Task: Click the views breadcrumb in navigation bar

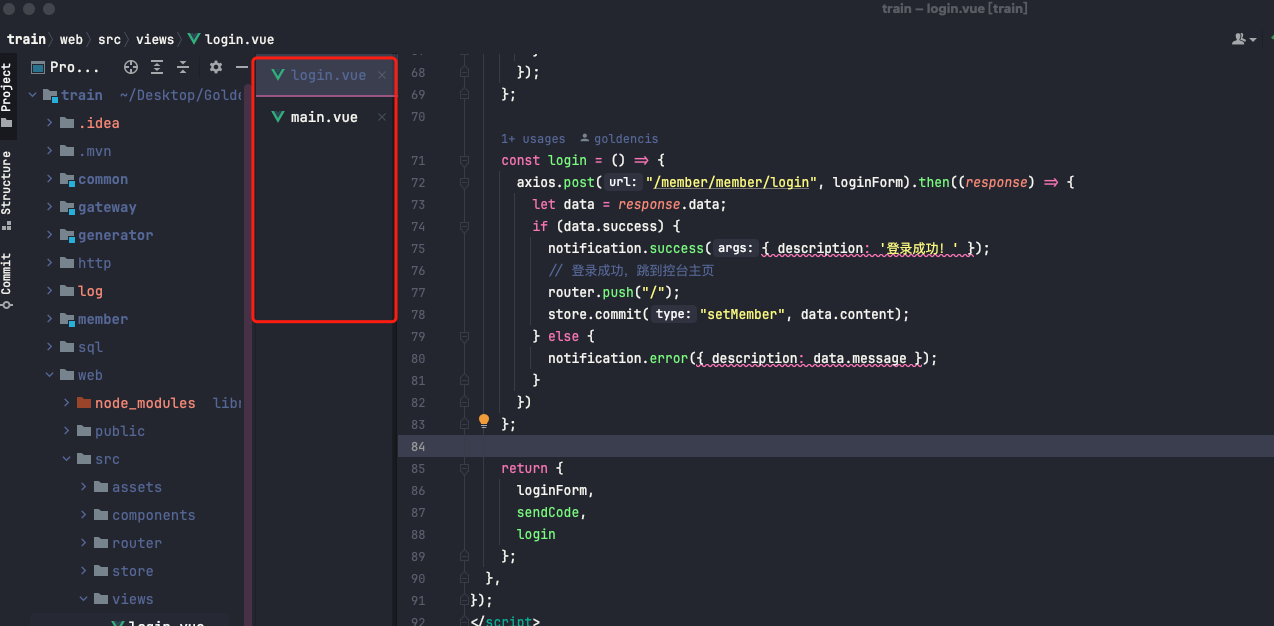Action: pyautogui.click(x=155, y=39)
